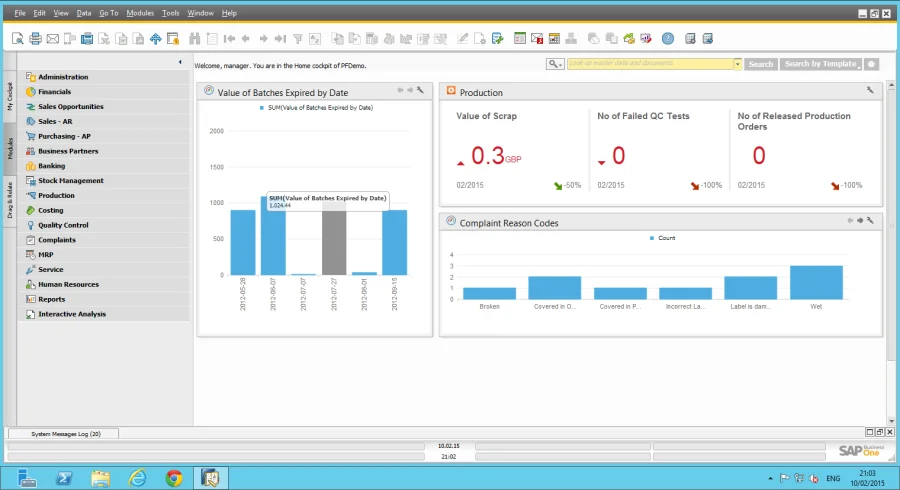Click the 2012-05-28 bar in batches chart
The width and height of the screenshot is (900, 490).
pos(243,243)
